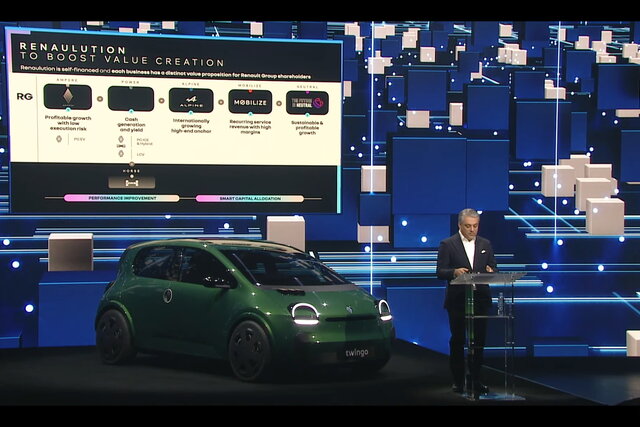Click the 'PC/EV' label

(80, 140)
